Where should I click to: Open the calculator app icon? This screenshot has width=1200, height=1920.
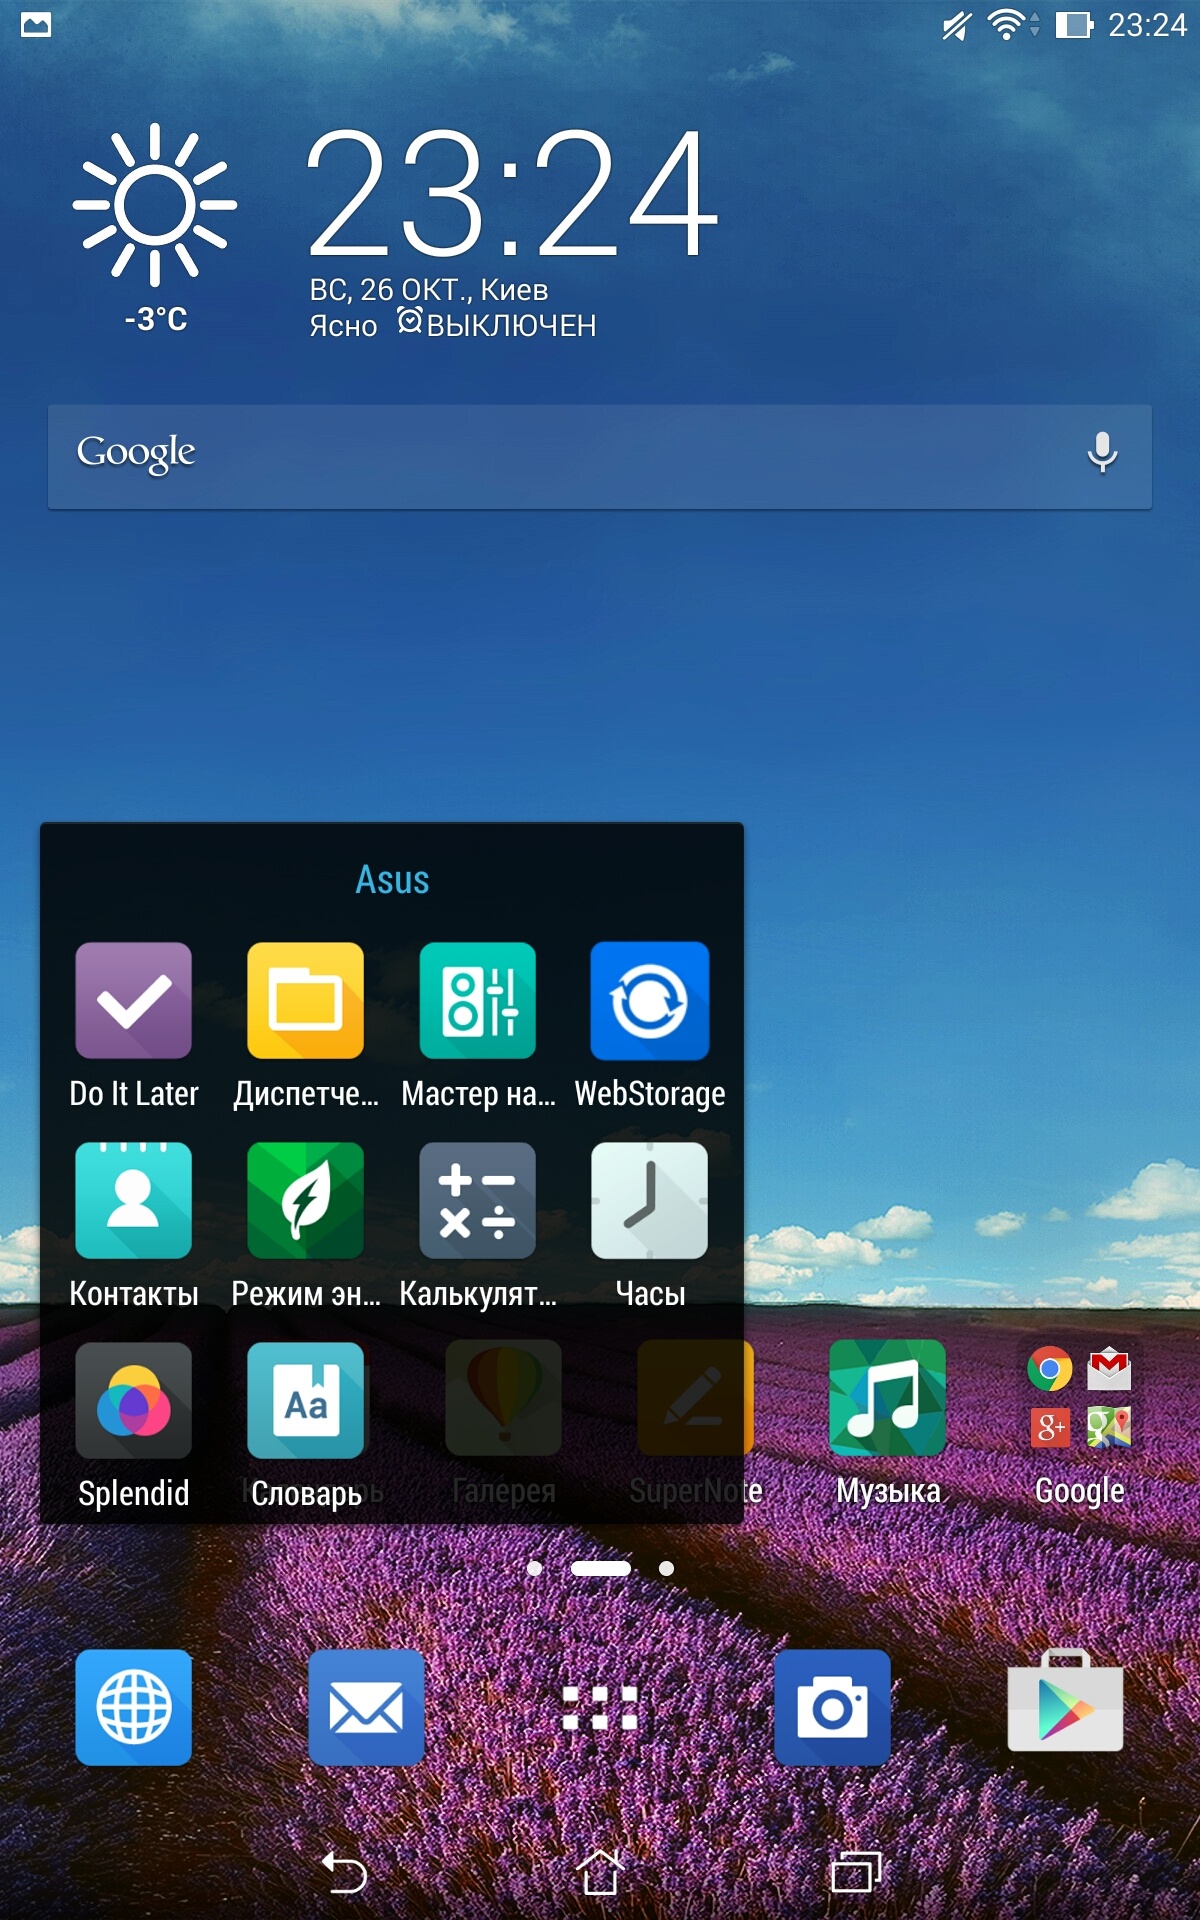477,1201
